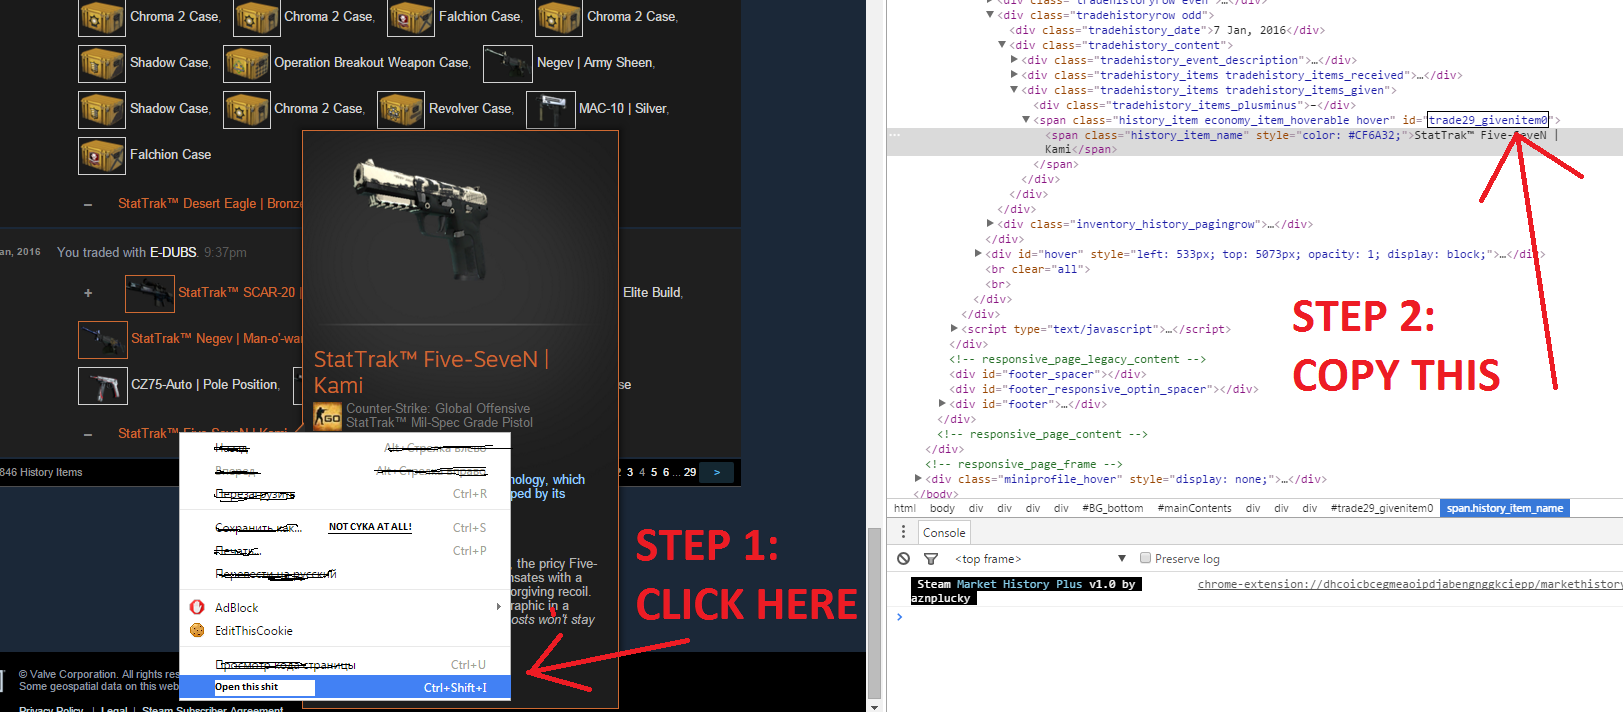1623x712 pixels.
Task: Click the MAC-10 Silver item thumbnail
Action: point(551,110)
